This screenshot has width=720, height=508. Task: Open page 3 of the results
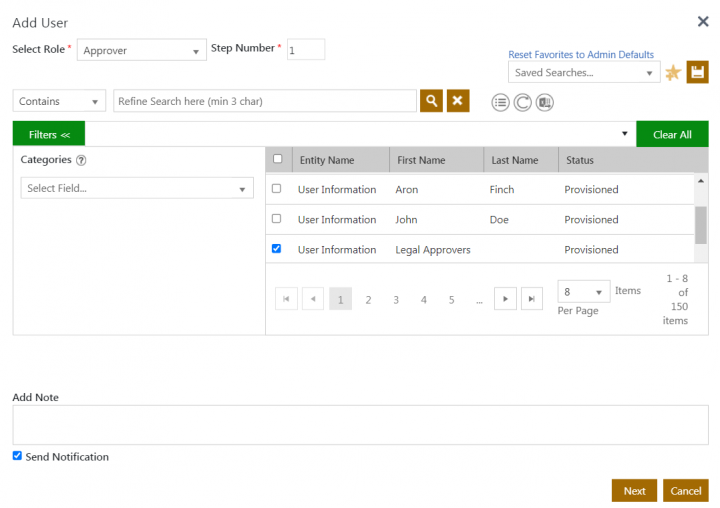(396, 299)
